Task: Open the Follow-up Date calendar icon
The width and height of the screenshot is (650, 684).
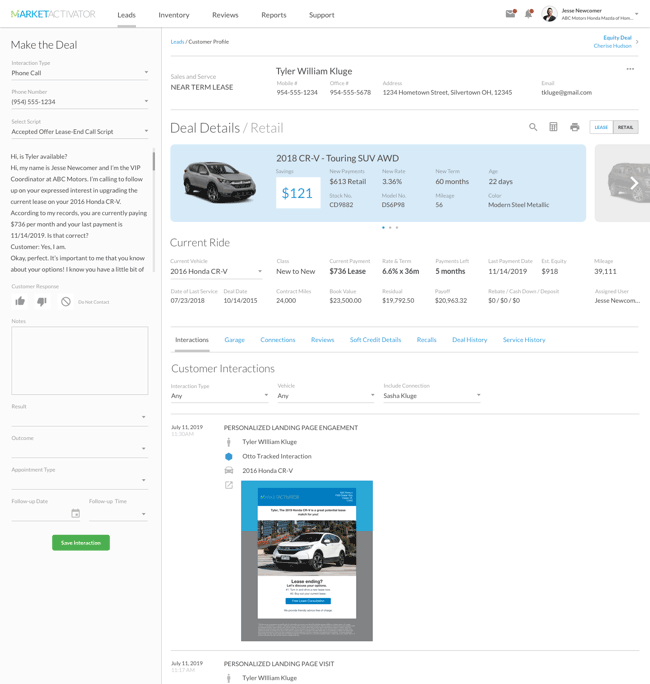Action: point(75,513)
